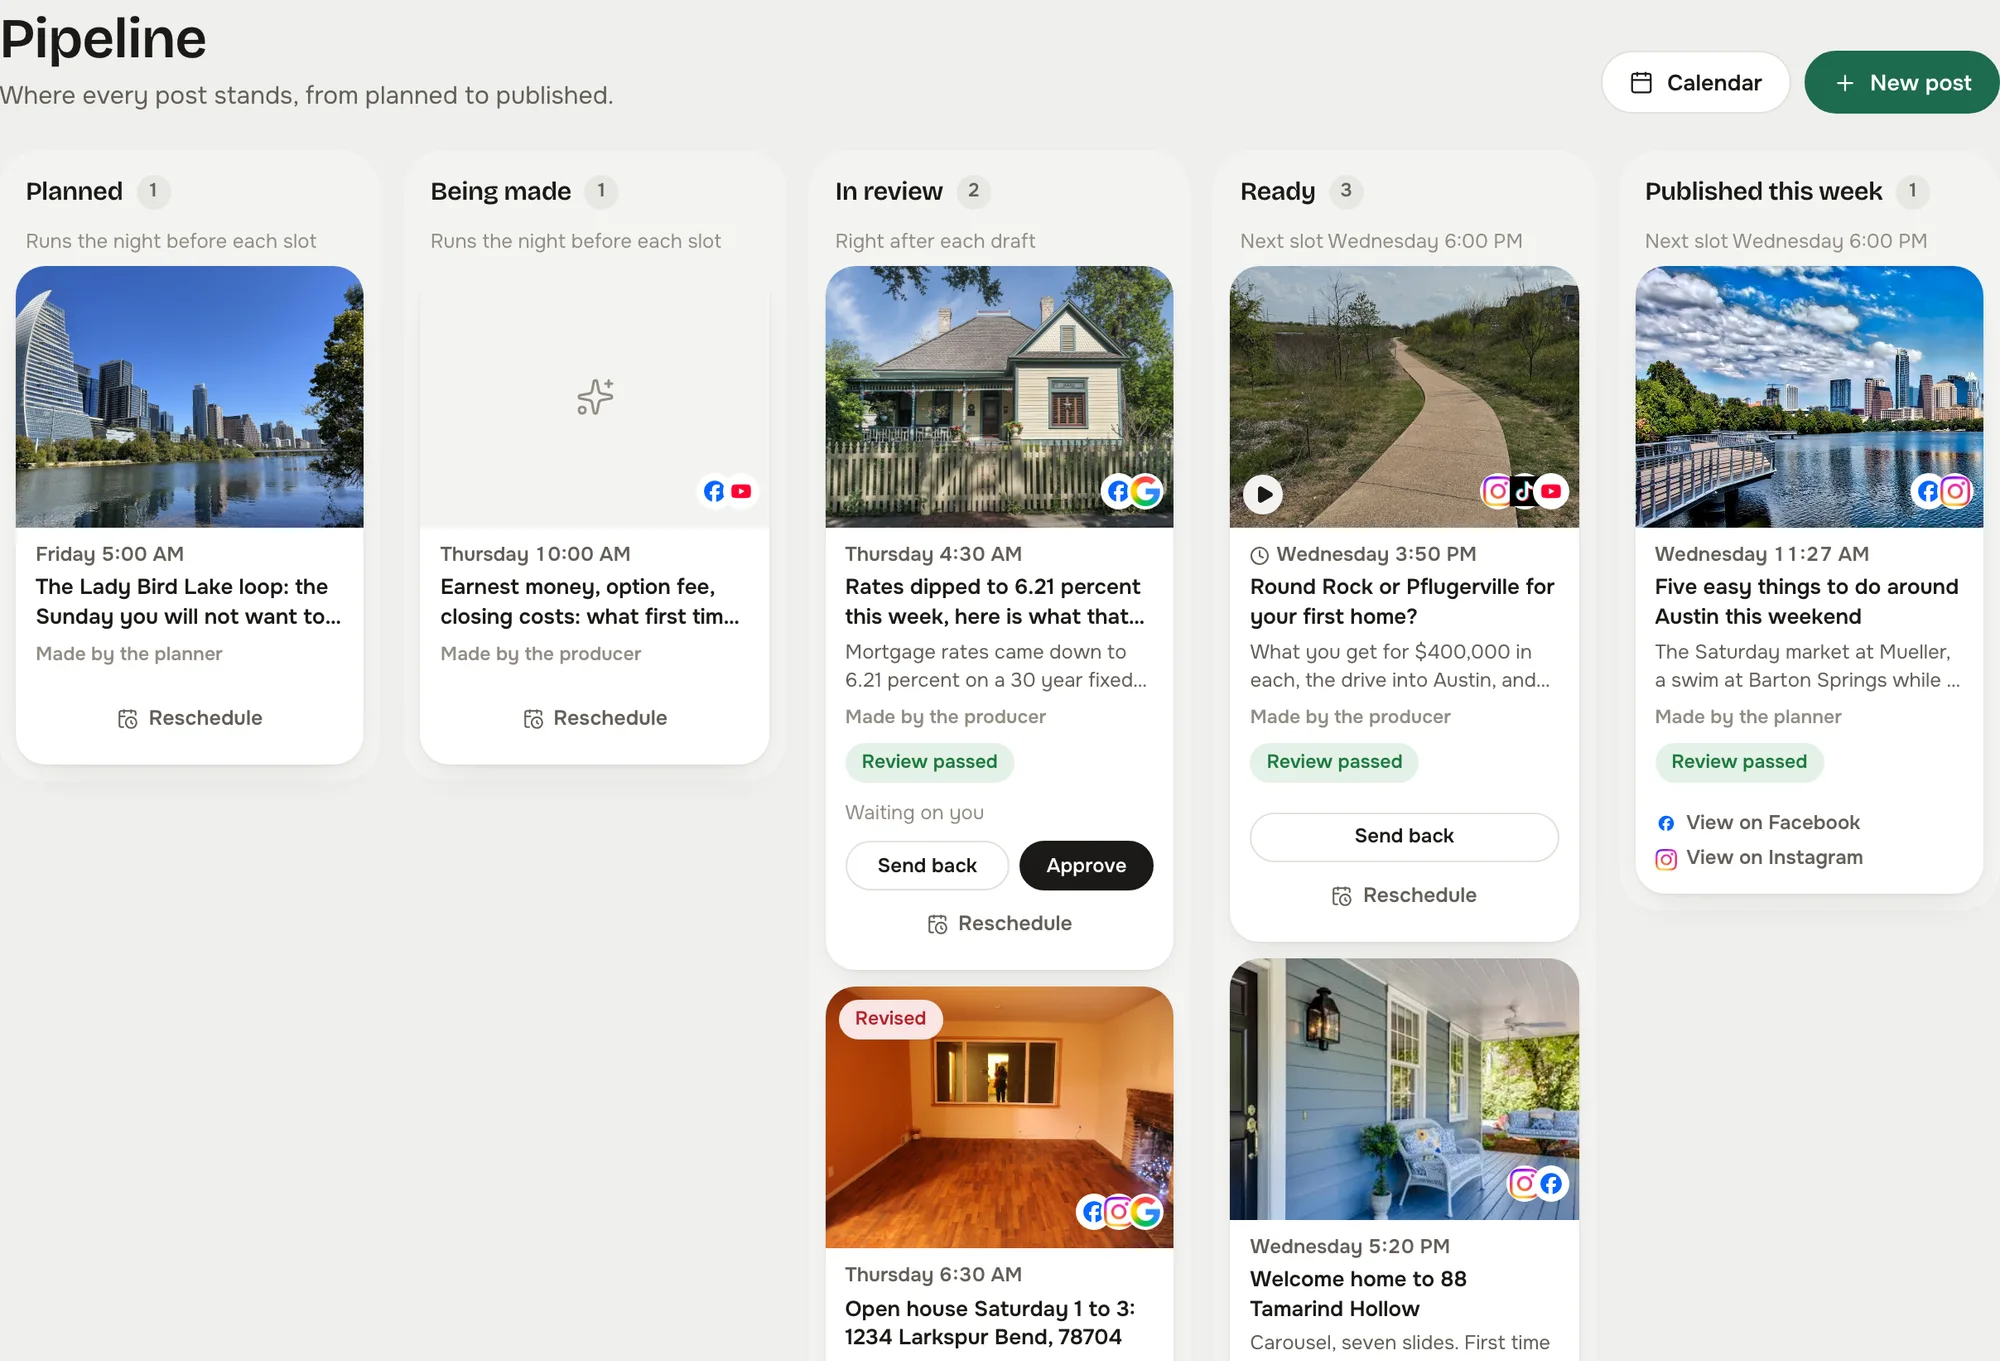The height and width of the screenshot is (1361, 2000).
Task: View the Austin weekend post on Facebook
Action: tap(1759, 822)
